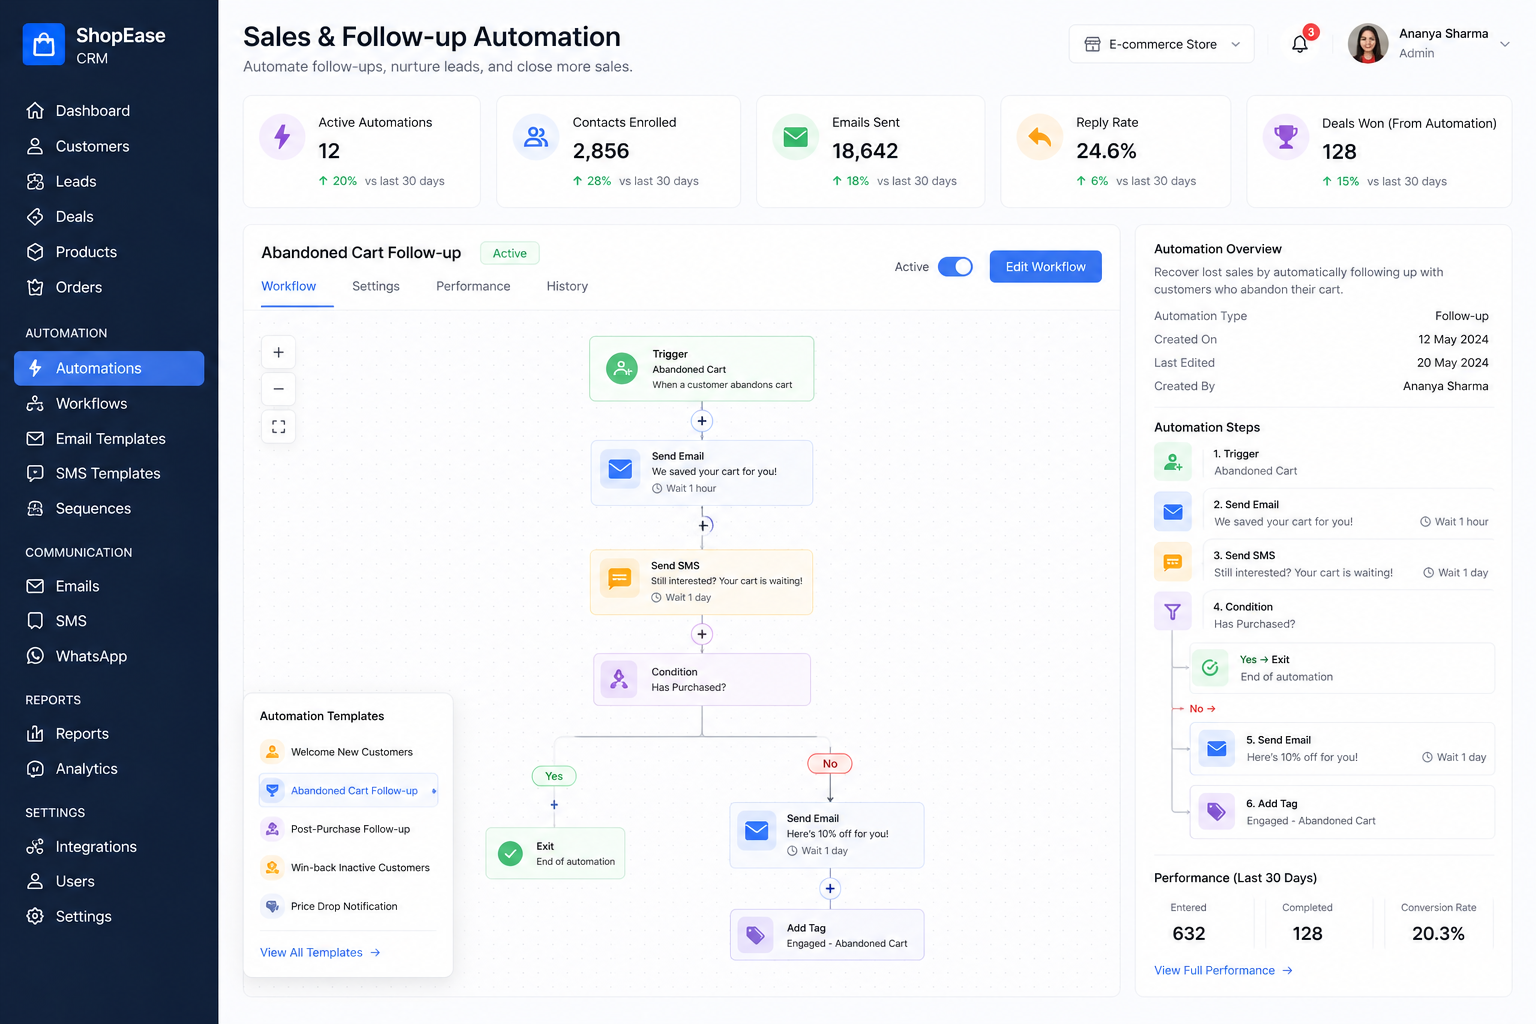Expand the user account menu chevron
1536x1024 pixels.
[1504, 44]
